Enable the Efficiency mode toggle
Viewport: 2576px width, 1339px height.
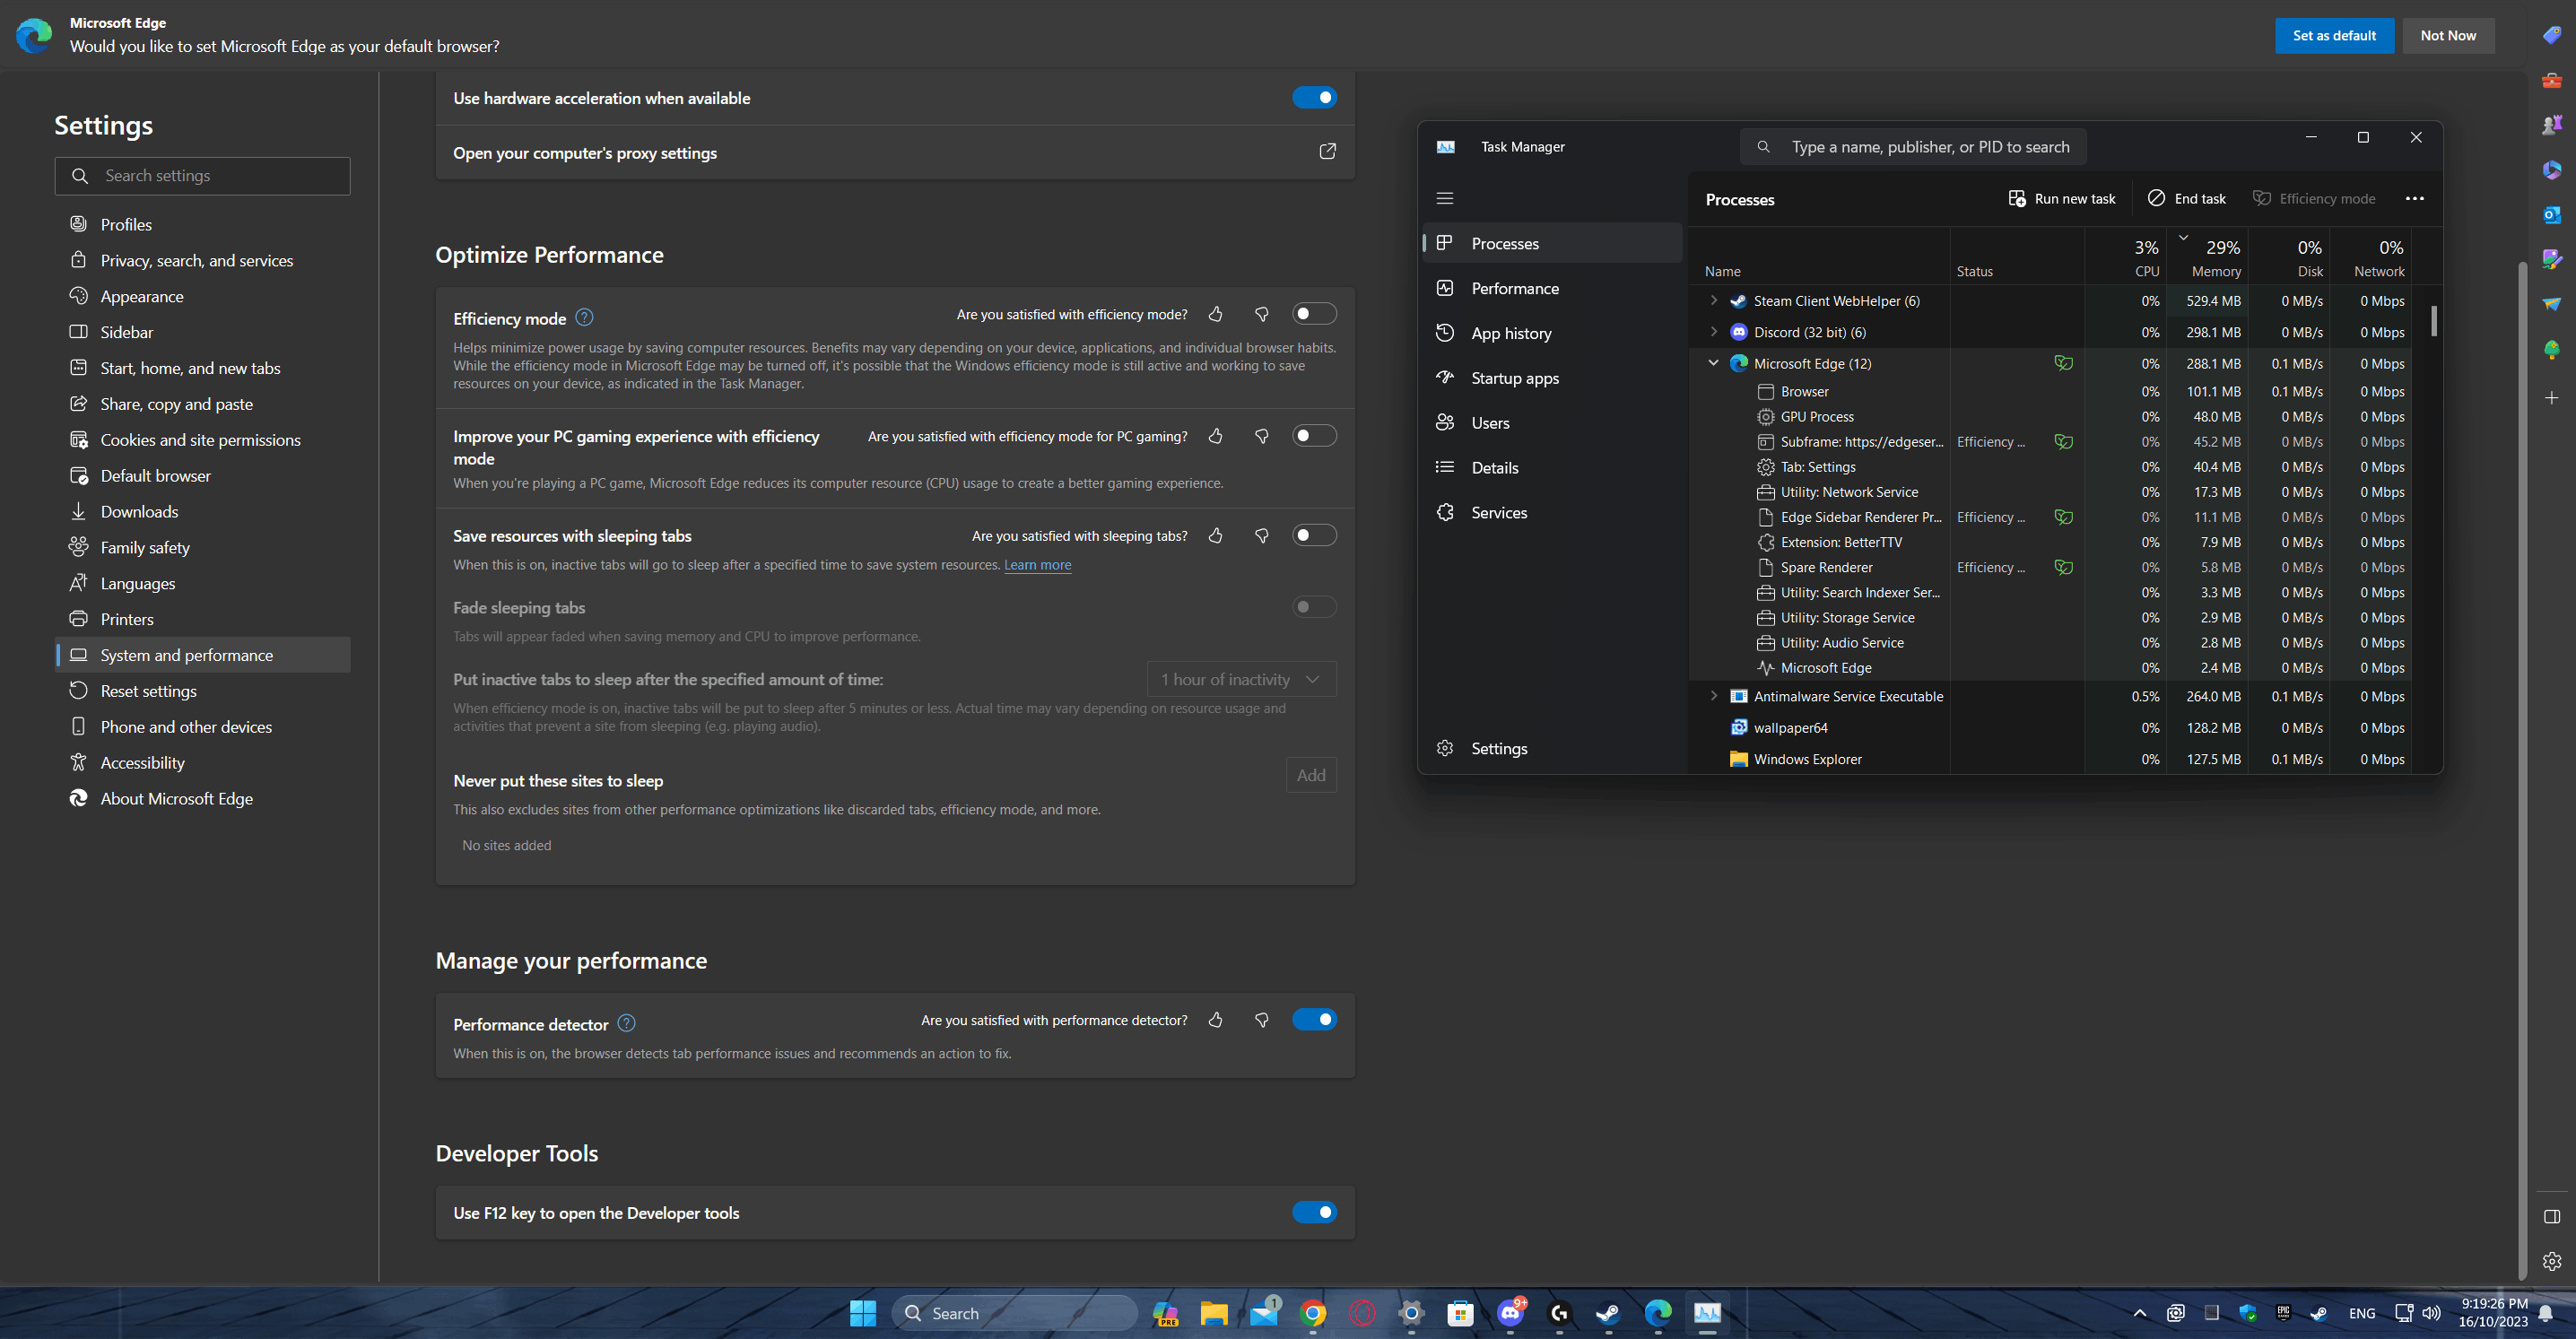point(1314,314)
